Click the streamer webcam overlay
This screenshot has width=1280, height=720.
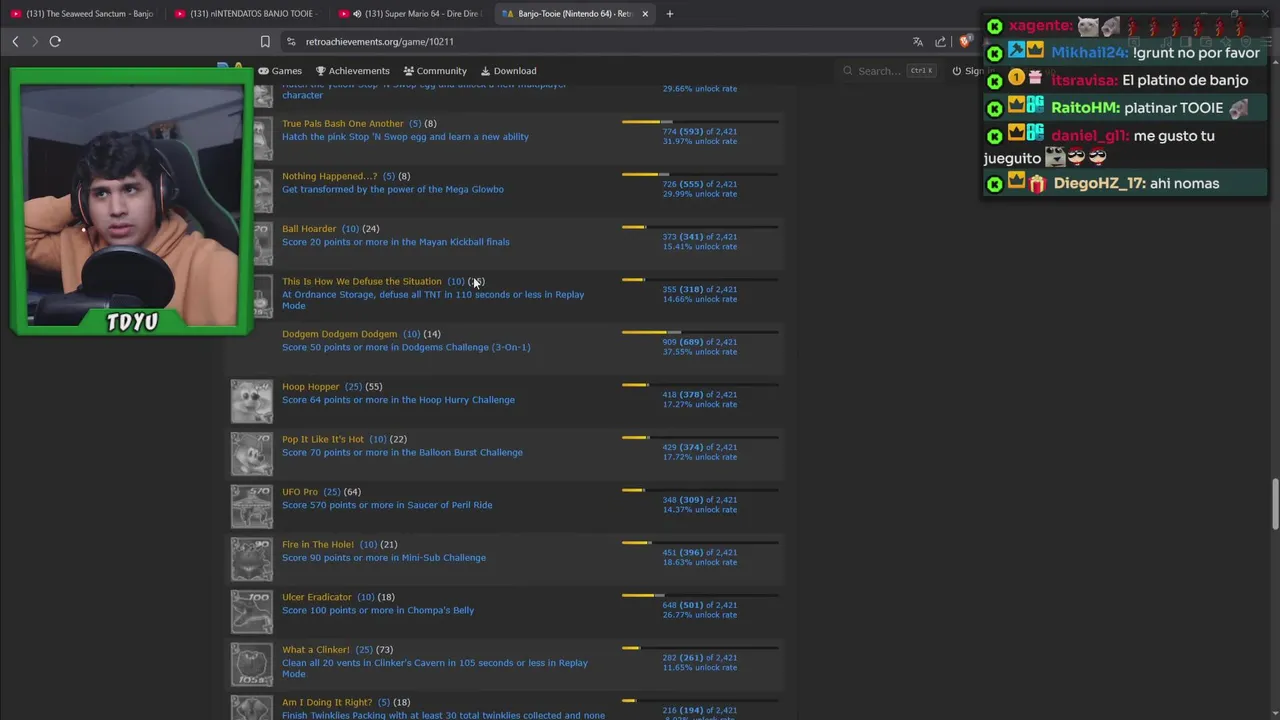click(130, 200)
